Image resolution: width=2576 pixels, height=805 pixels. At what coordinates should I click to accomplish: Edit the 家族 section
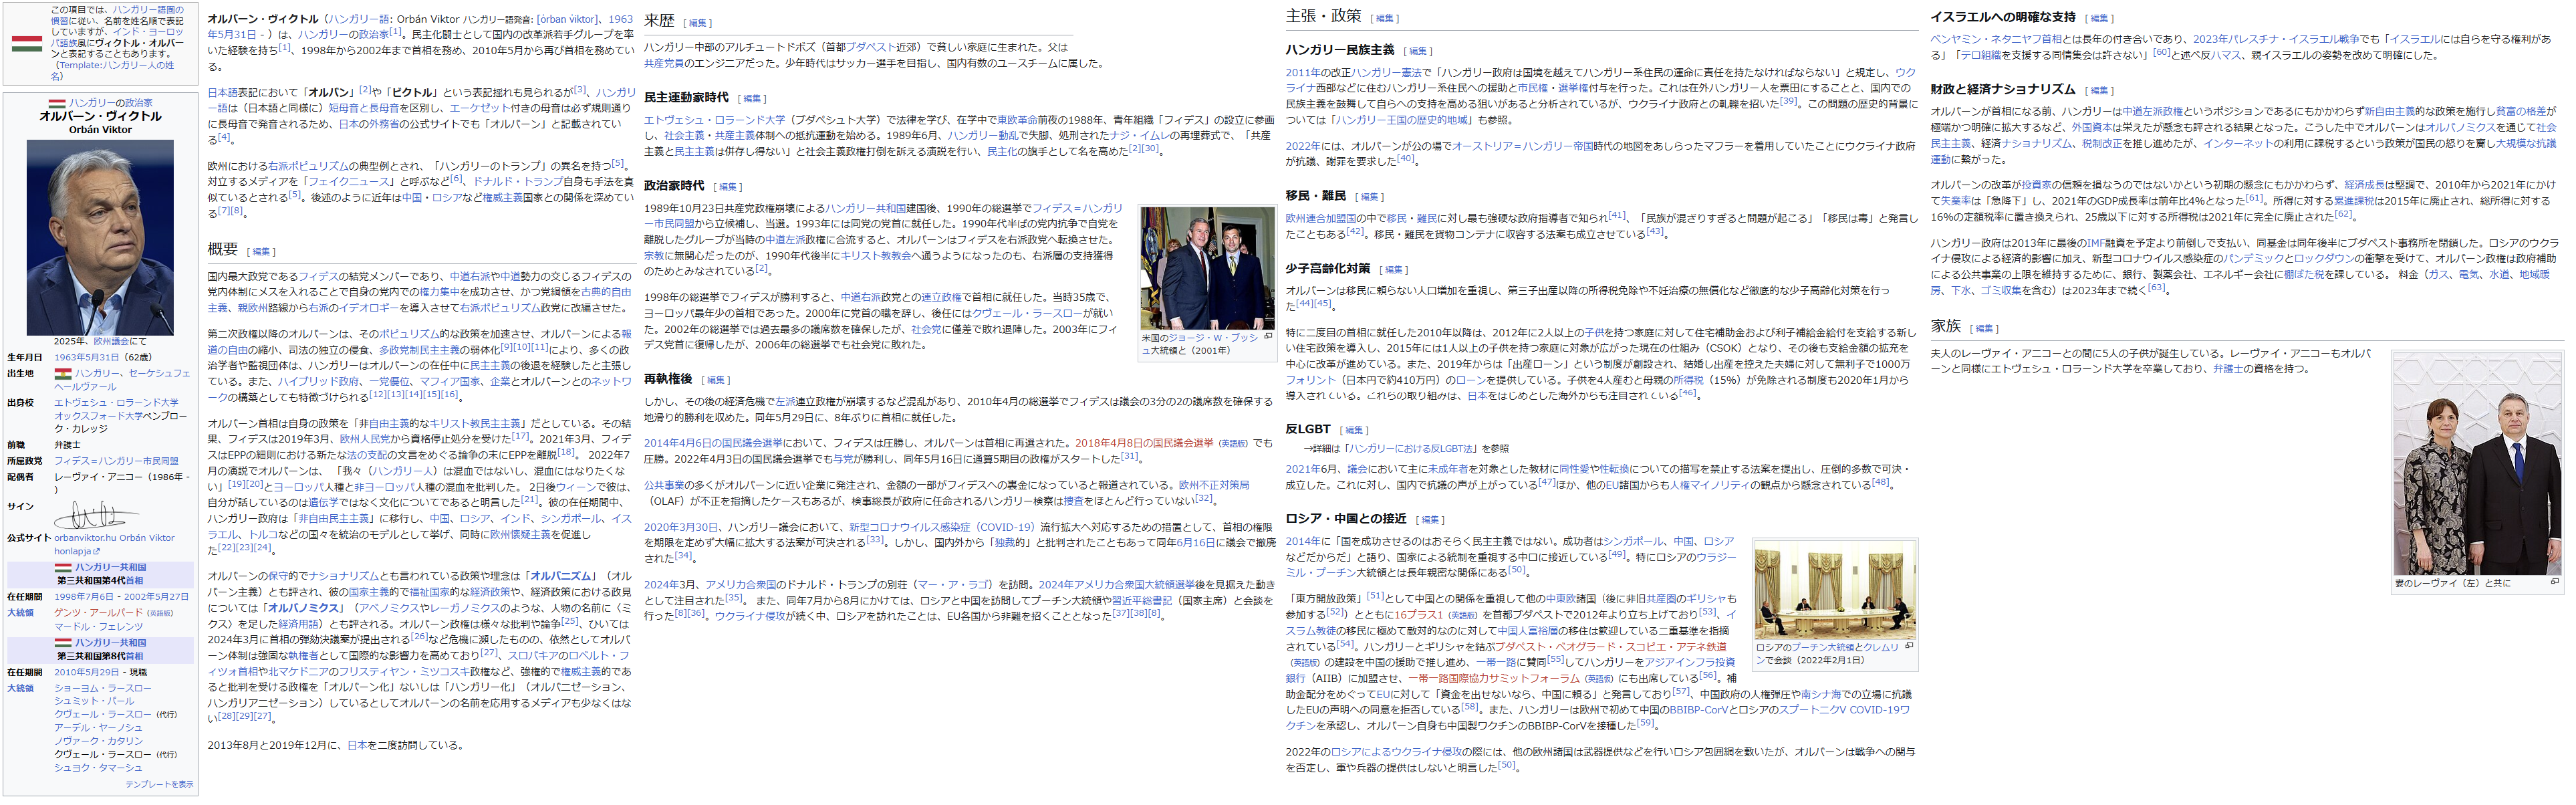[1984, 328]
